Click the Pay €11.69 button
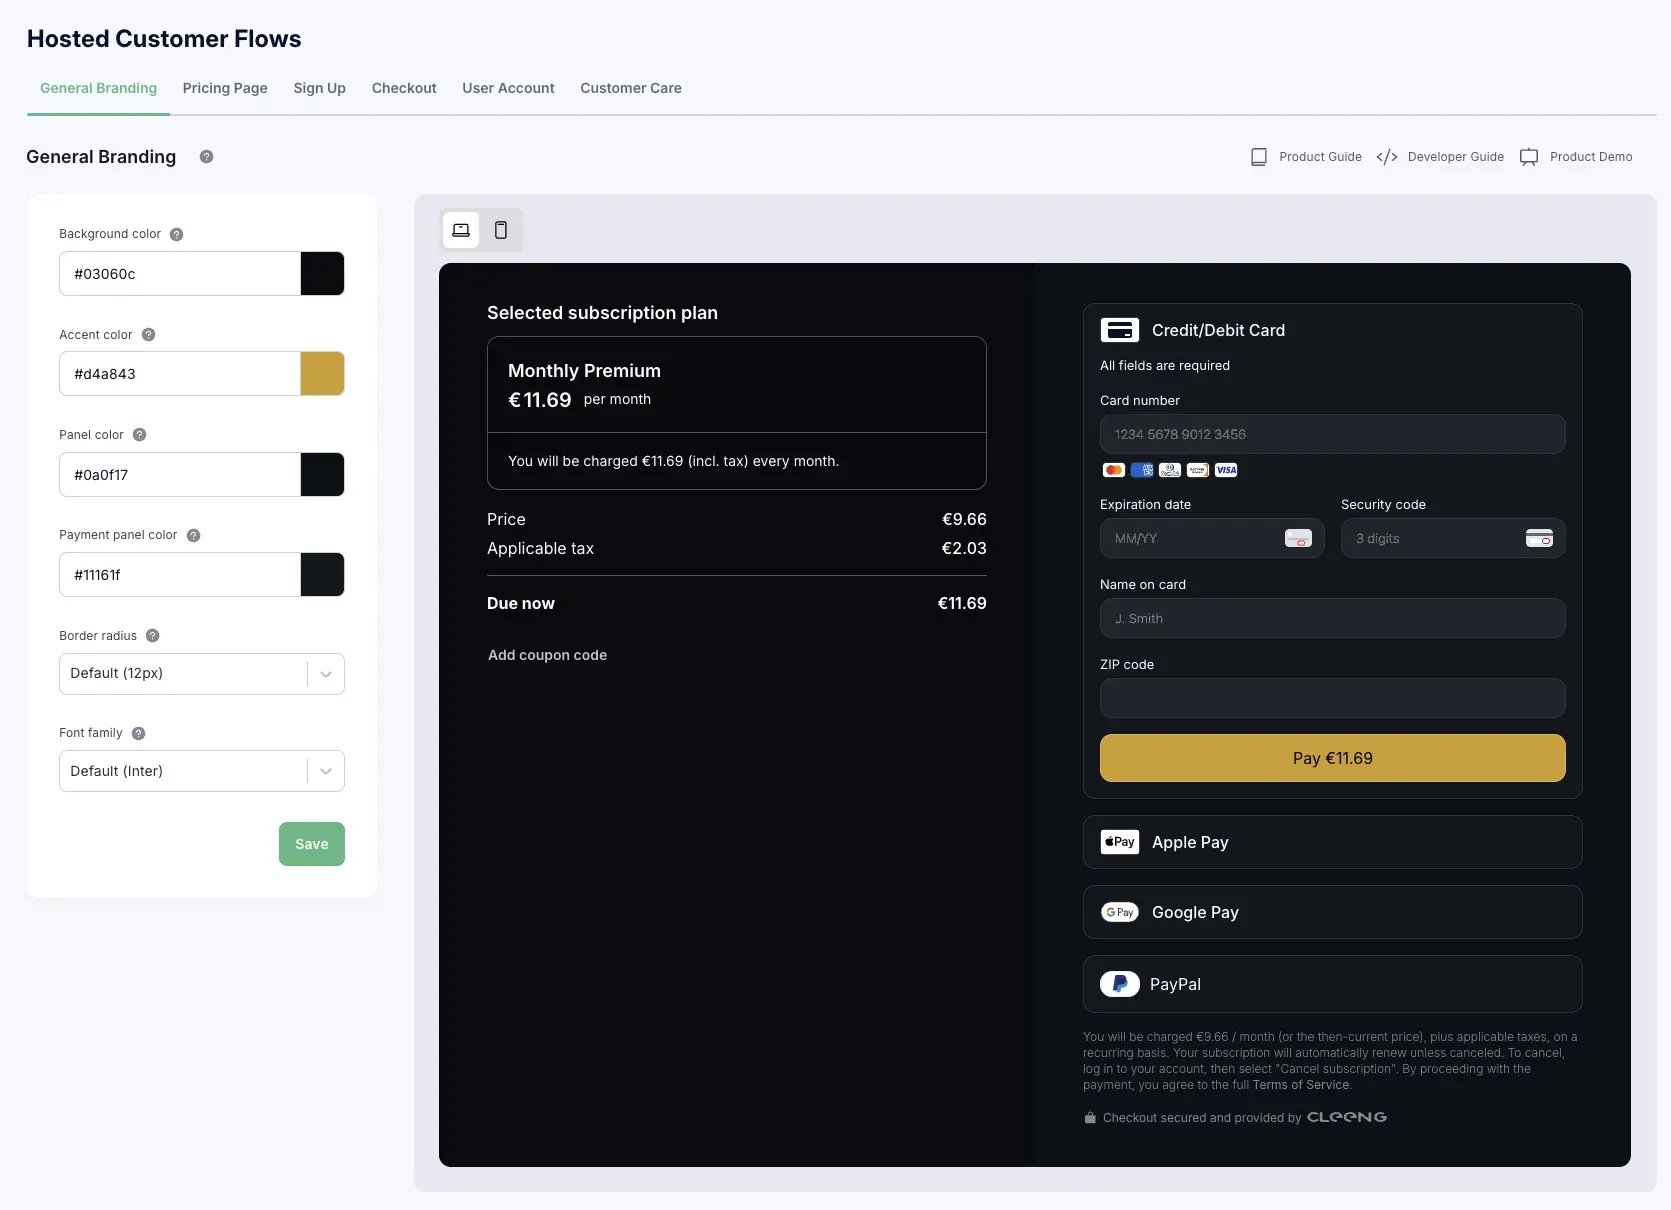This screenshot has height=1210, width=1671. point(1333,758)
